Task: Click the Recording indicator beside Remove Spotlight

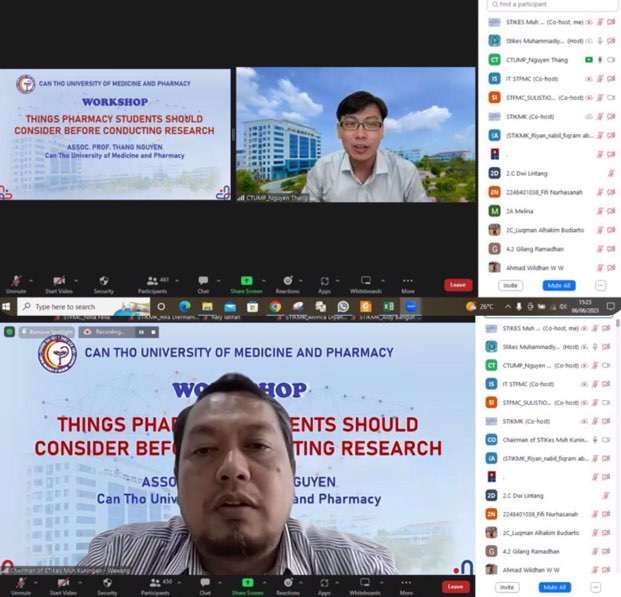Action: pyautogui.click(x=103, y=331)
